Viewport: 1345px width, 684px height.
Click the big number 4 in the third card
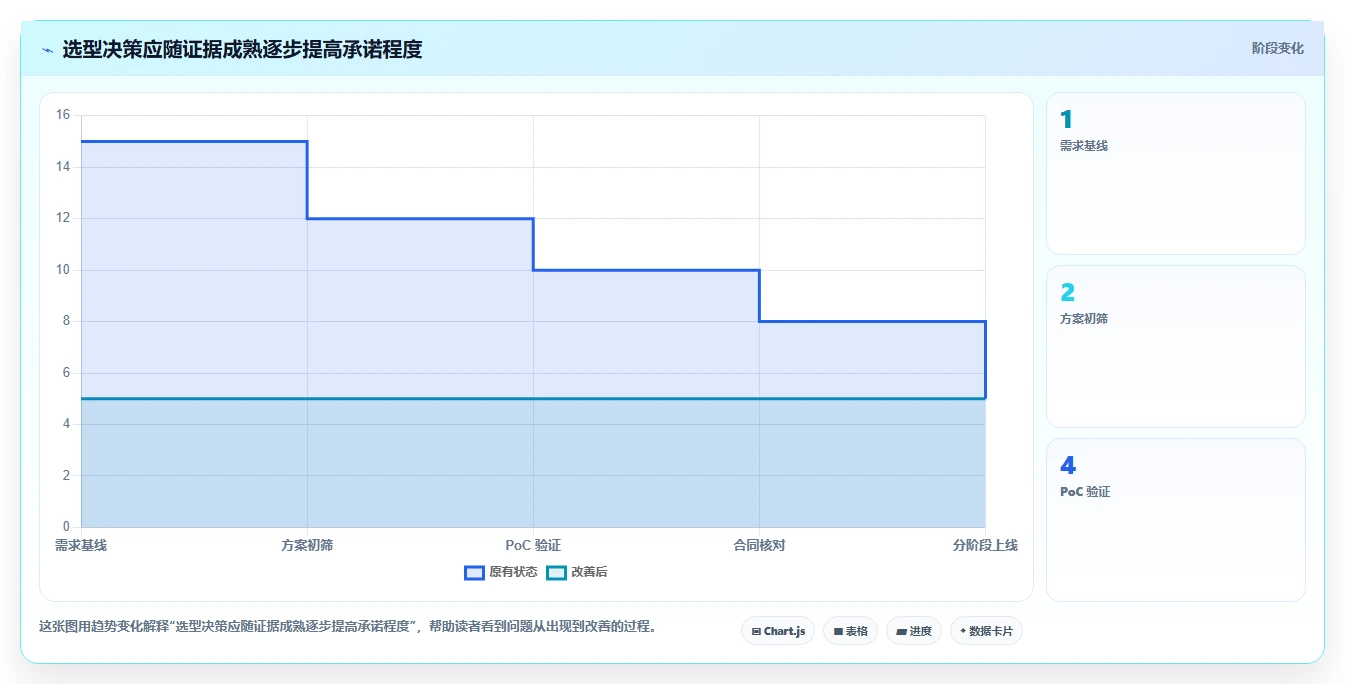click(x=1068, y=466)
